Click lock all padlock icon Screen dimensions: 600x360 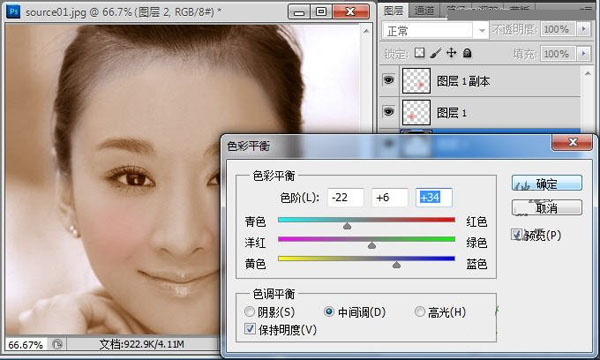click(467, 53)
